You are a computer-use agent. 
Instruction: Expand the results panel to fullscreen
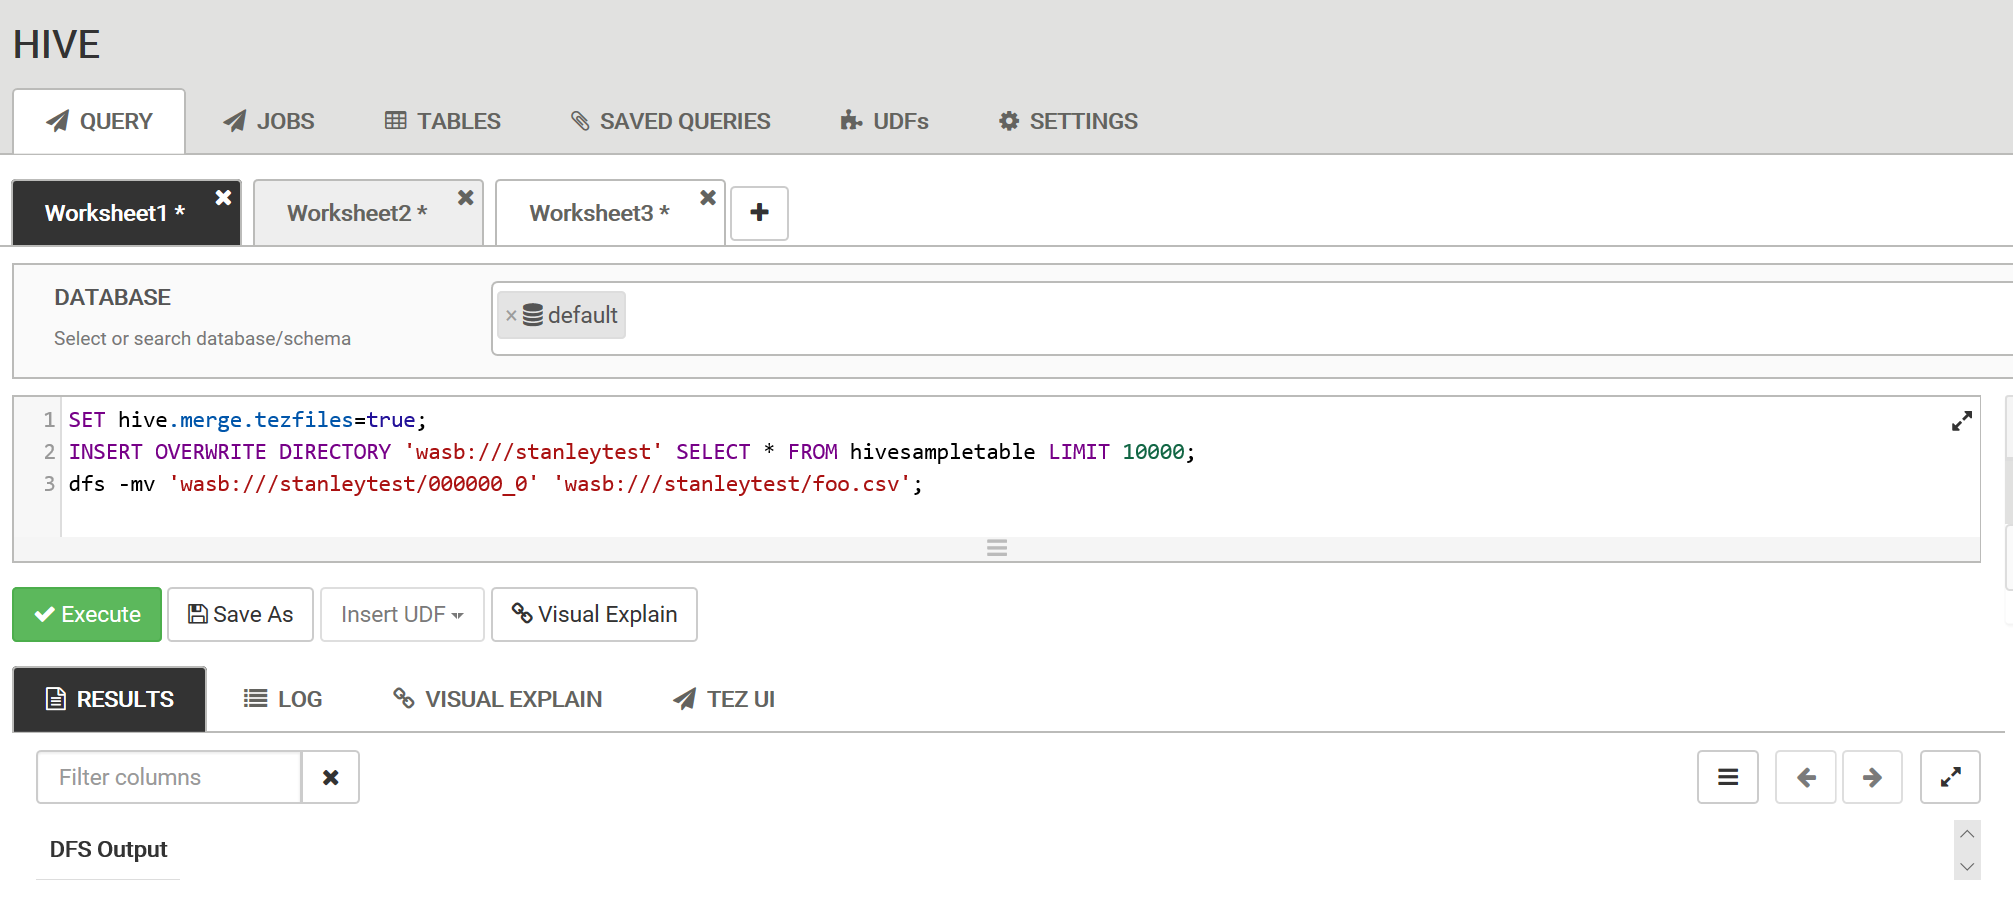click(1949, 778)
